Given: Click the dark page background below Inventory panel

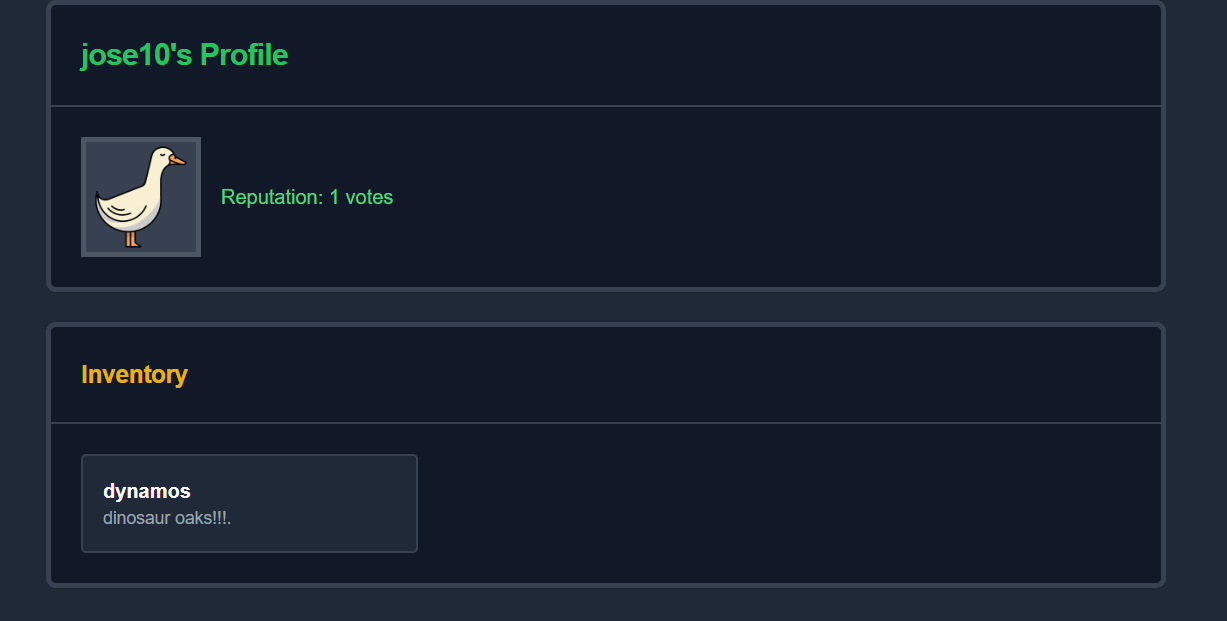Looking at the screenshot, I should (x=606, y=604).
